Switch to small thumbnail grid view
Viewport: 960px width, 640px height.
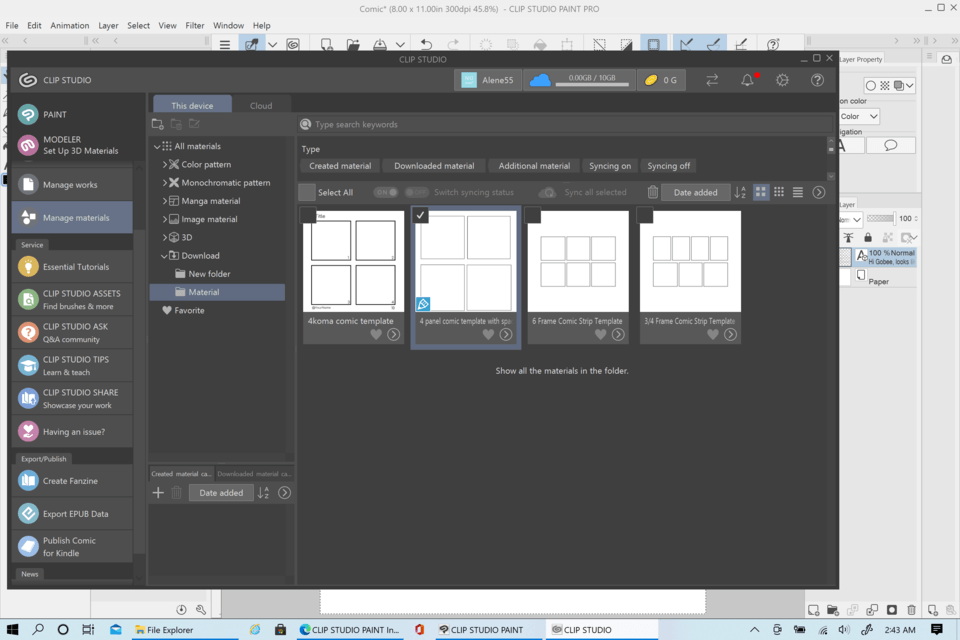coord(779,192)
